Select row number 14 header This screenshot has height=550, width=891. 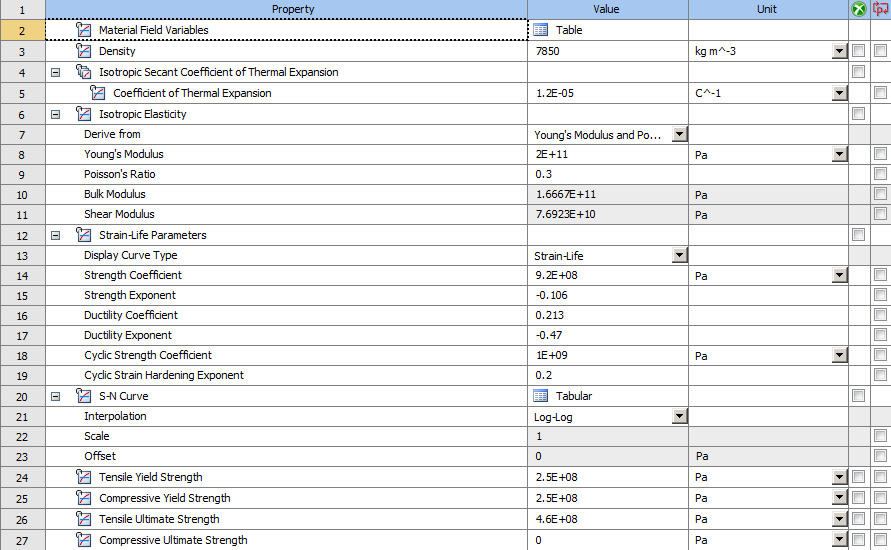tap(22, 275)
